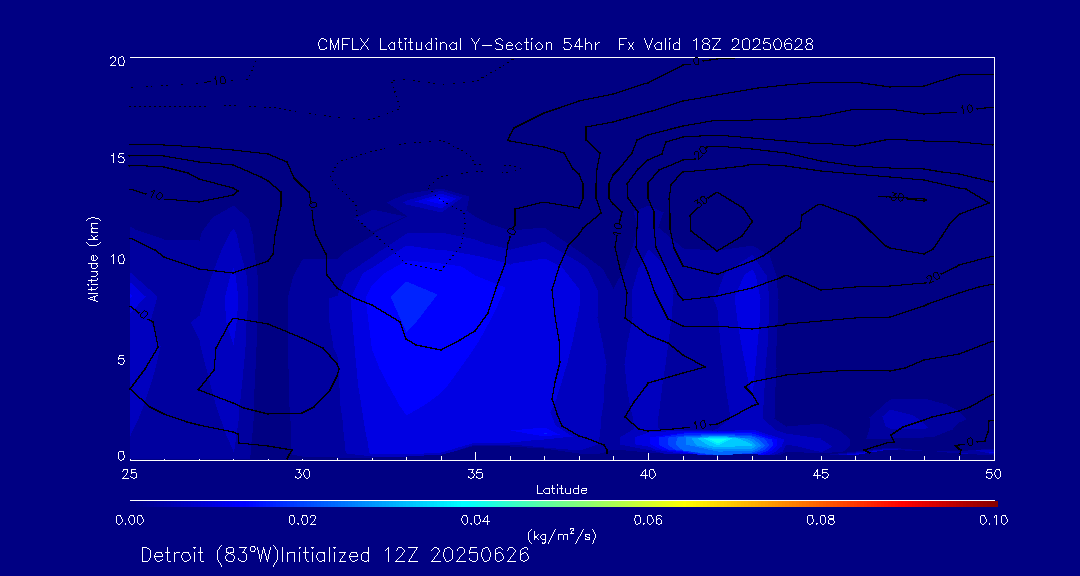This screenshot has height=576, width=1080.
Task: Click the altitude axis tick label "5"
Action: click(120, 360)
